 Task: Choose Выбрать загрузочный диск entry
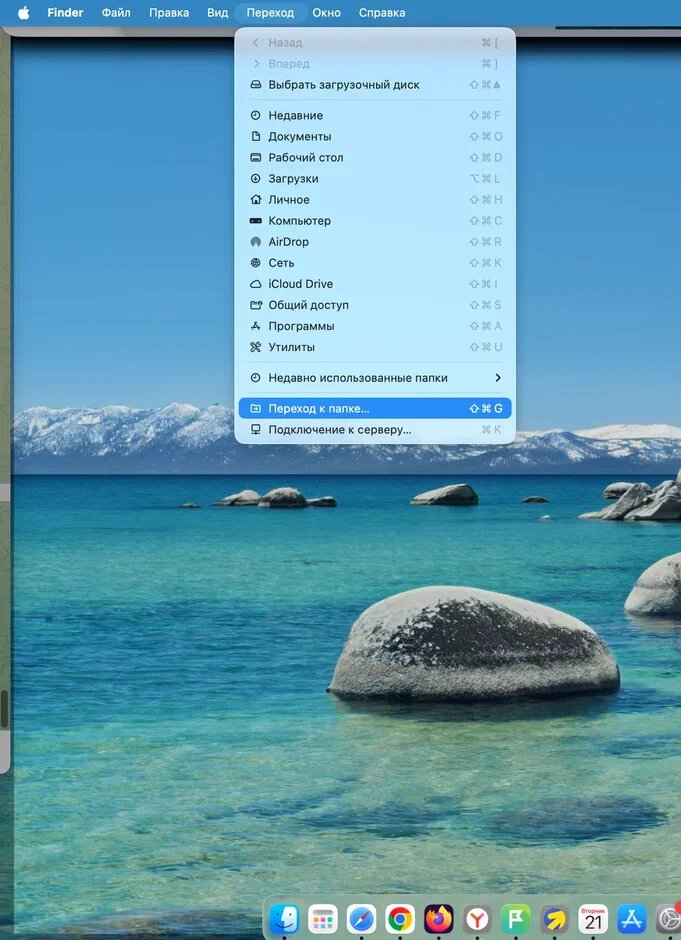[375, 85]
